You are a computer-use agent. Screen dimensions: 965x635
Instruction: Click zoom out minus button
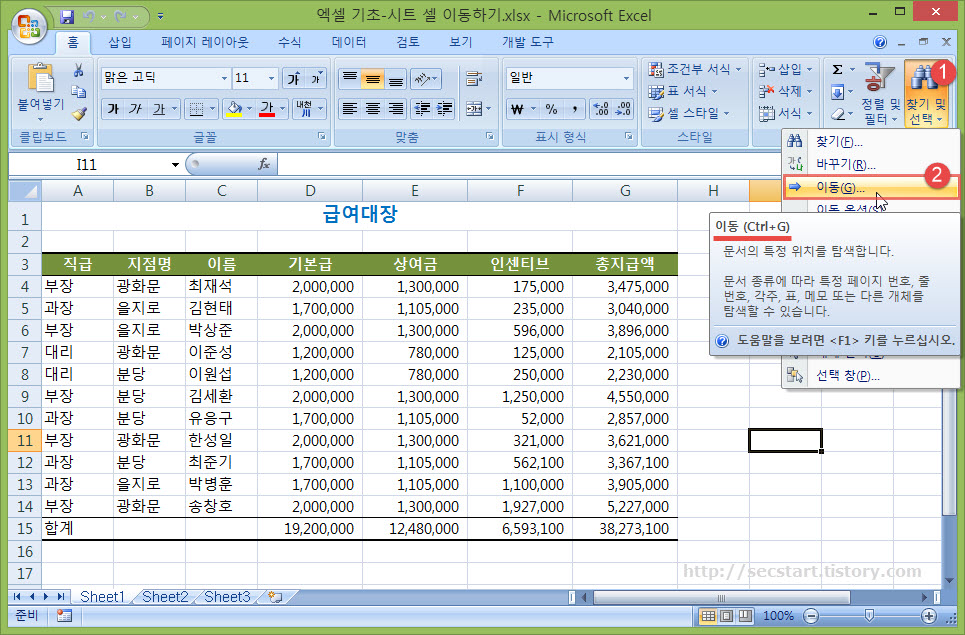point(811,616)
